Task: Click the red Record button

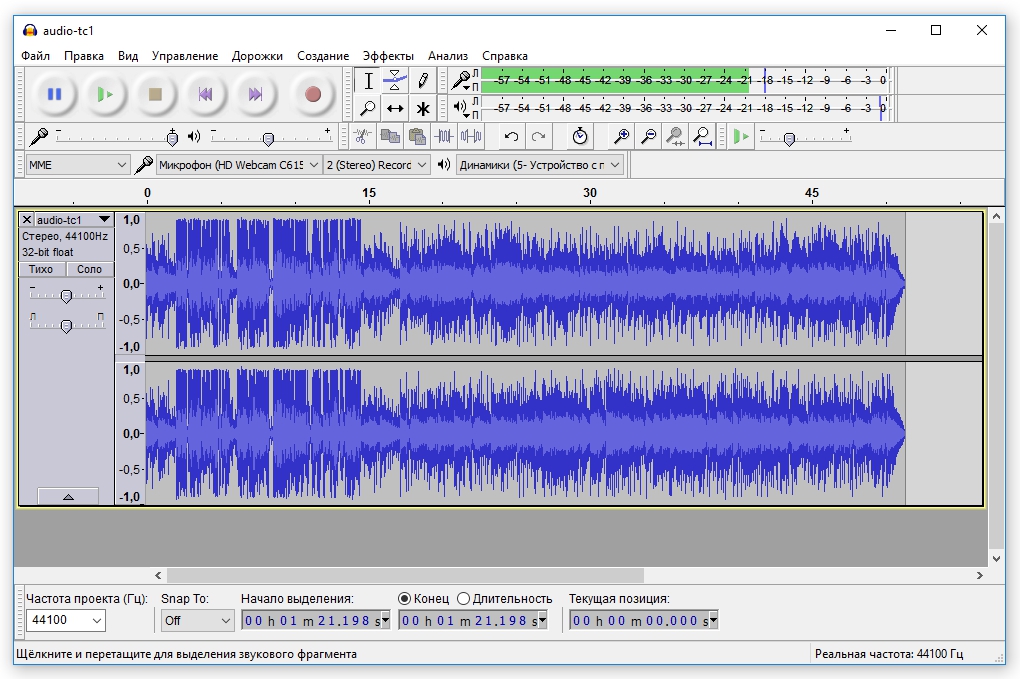Action: pos(313,94)
